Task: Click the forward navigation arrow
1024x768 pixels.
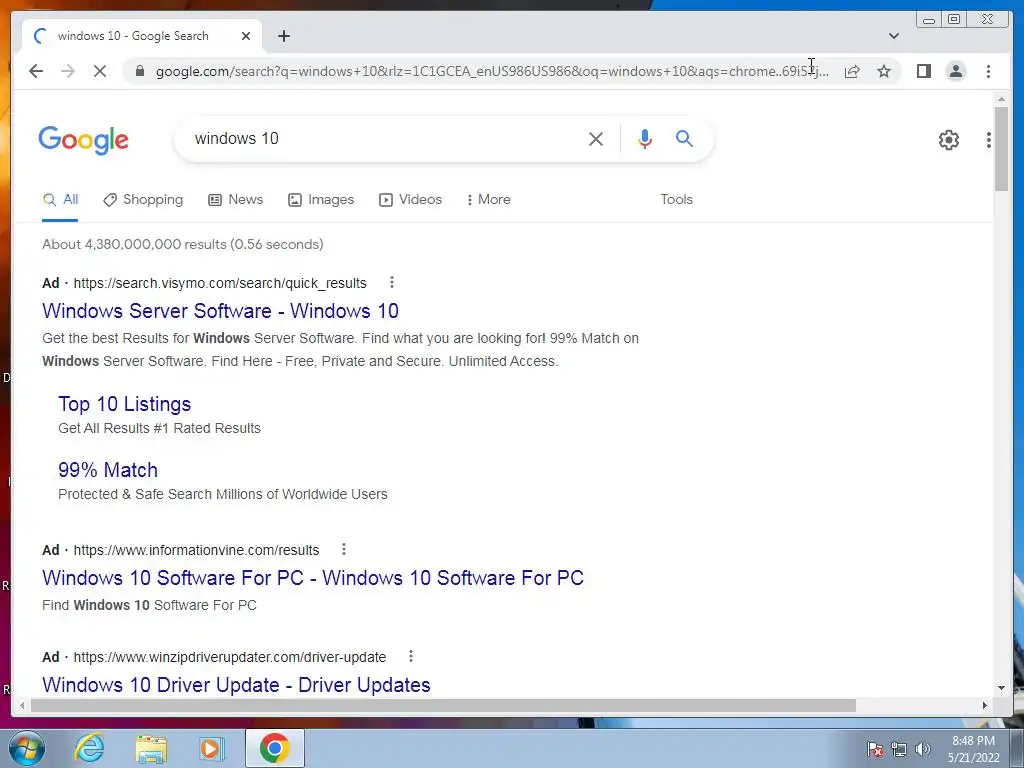Action: (x=68, y=71)
